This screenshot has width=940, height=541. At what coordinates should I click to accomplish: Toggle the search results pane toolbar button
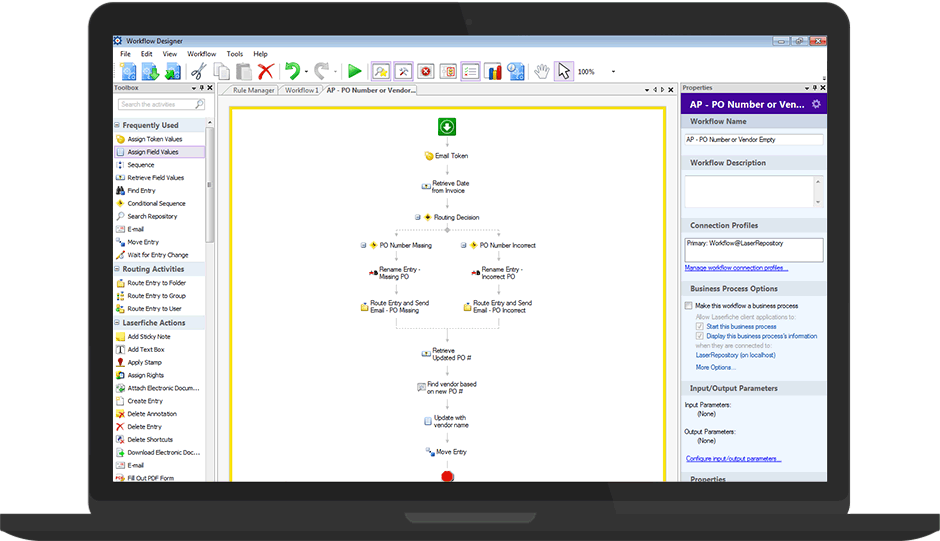click(381, 71)
